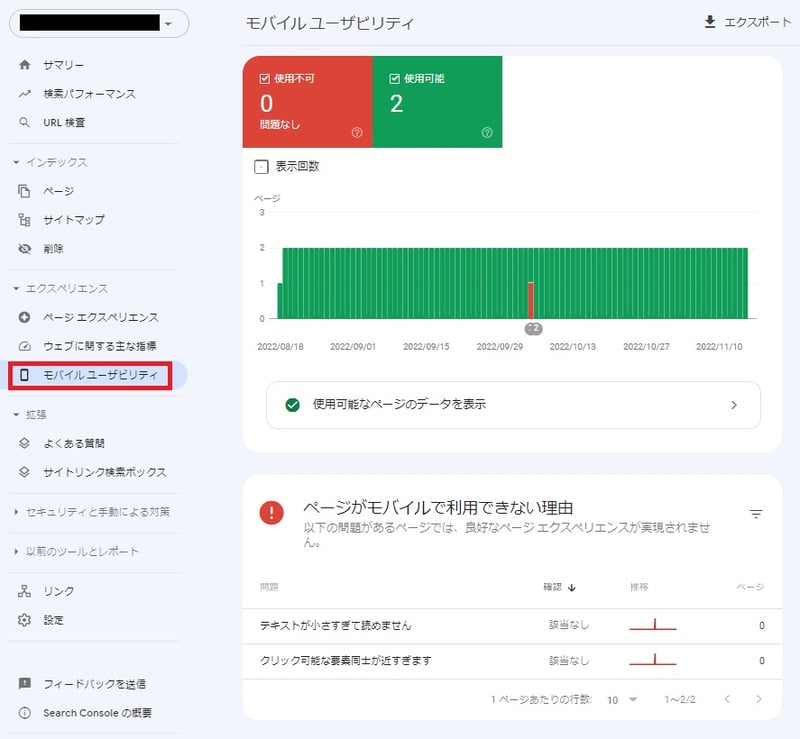Open リンク in the sidebar
The width and height of the screenshot is (800, 739).
click(59, 591)
